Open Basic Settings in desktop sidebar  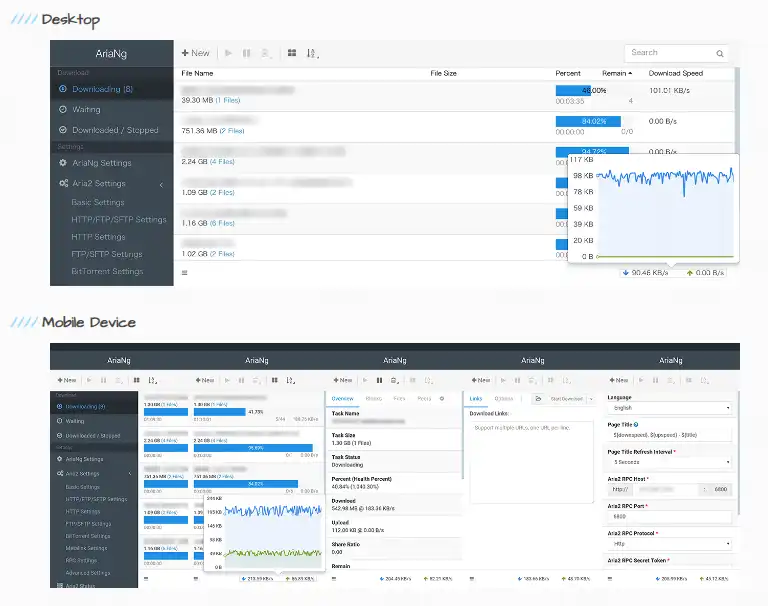pyautogui.click(x=97, y=202)
